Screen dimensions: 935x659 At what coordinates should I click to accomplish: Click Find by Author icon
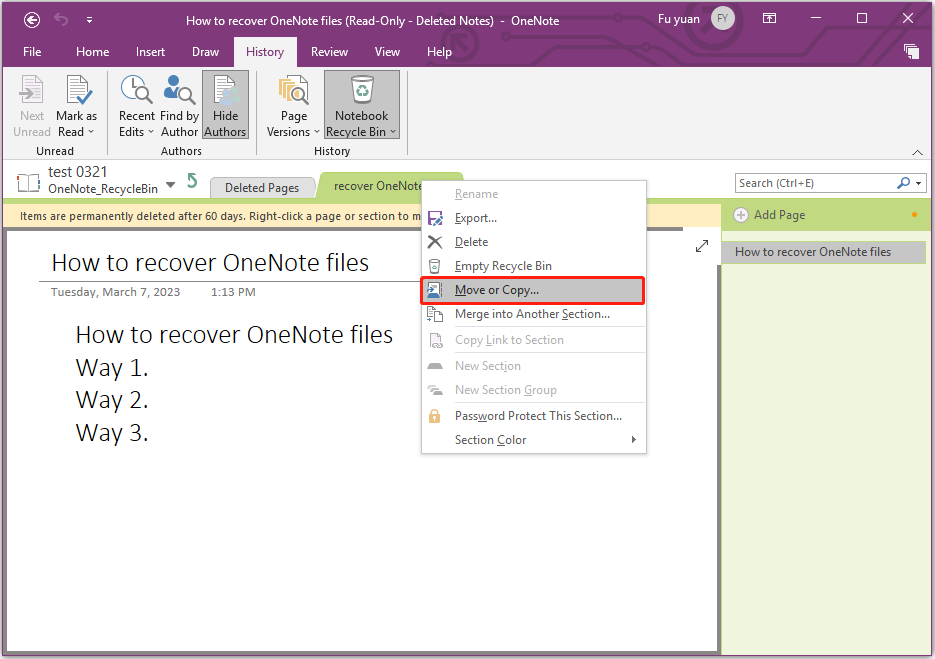click(x=179, y=89)
